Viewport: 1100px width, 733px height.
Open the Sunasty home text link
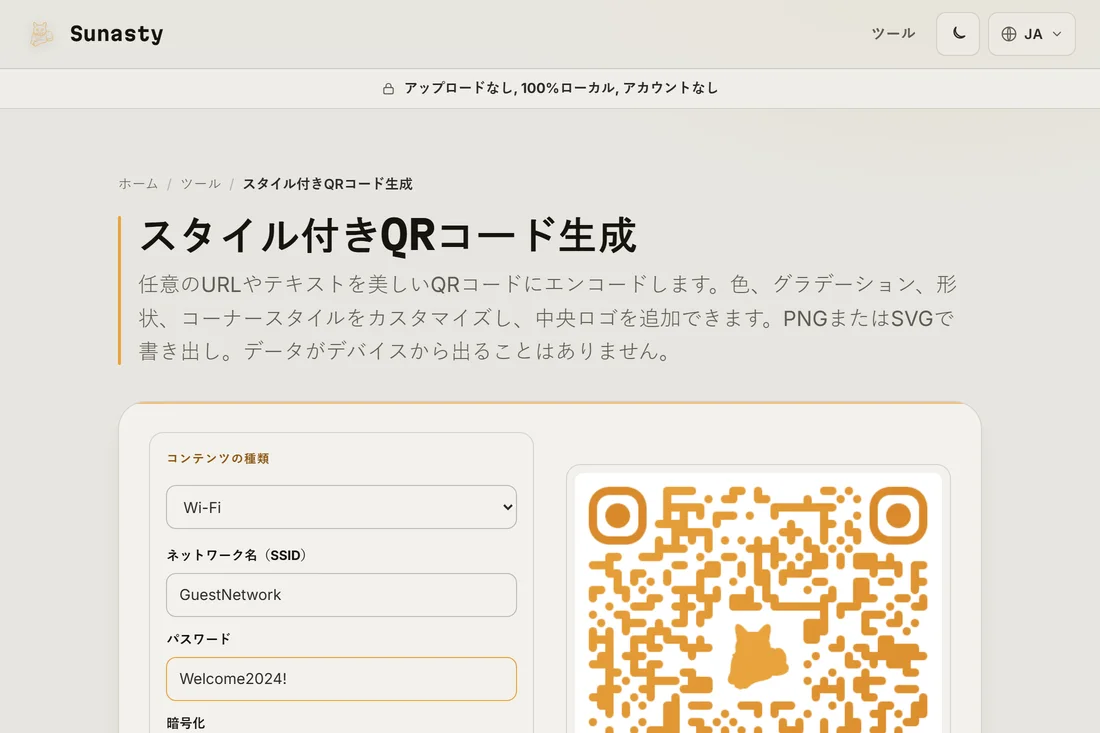pyautogui.click(x=116, y=34)
